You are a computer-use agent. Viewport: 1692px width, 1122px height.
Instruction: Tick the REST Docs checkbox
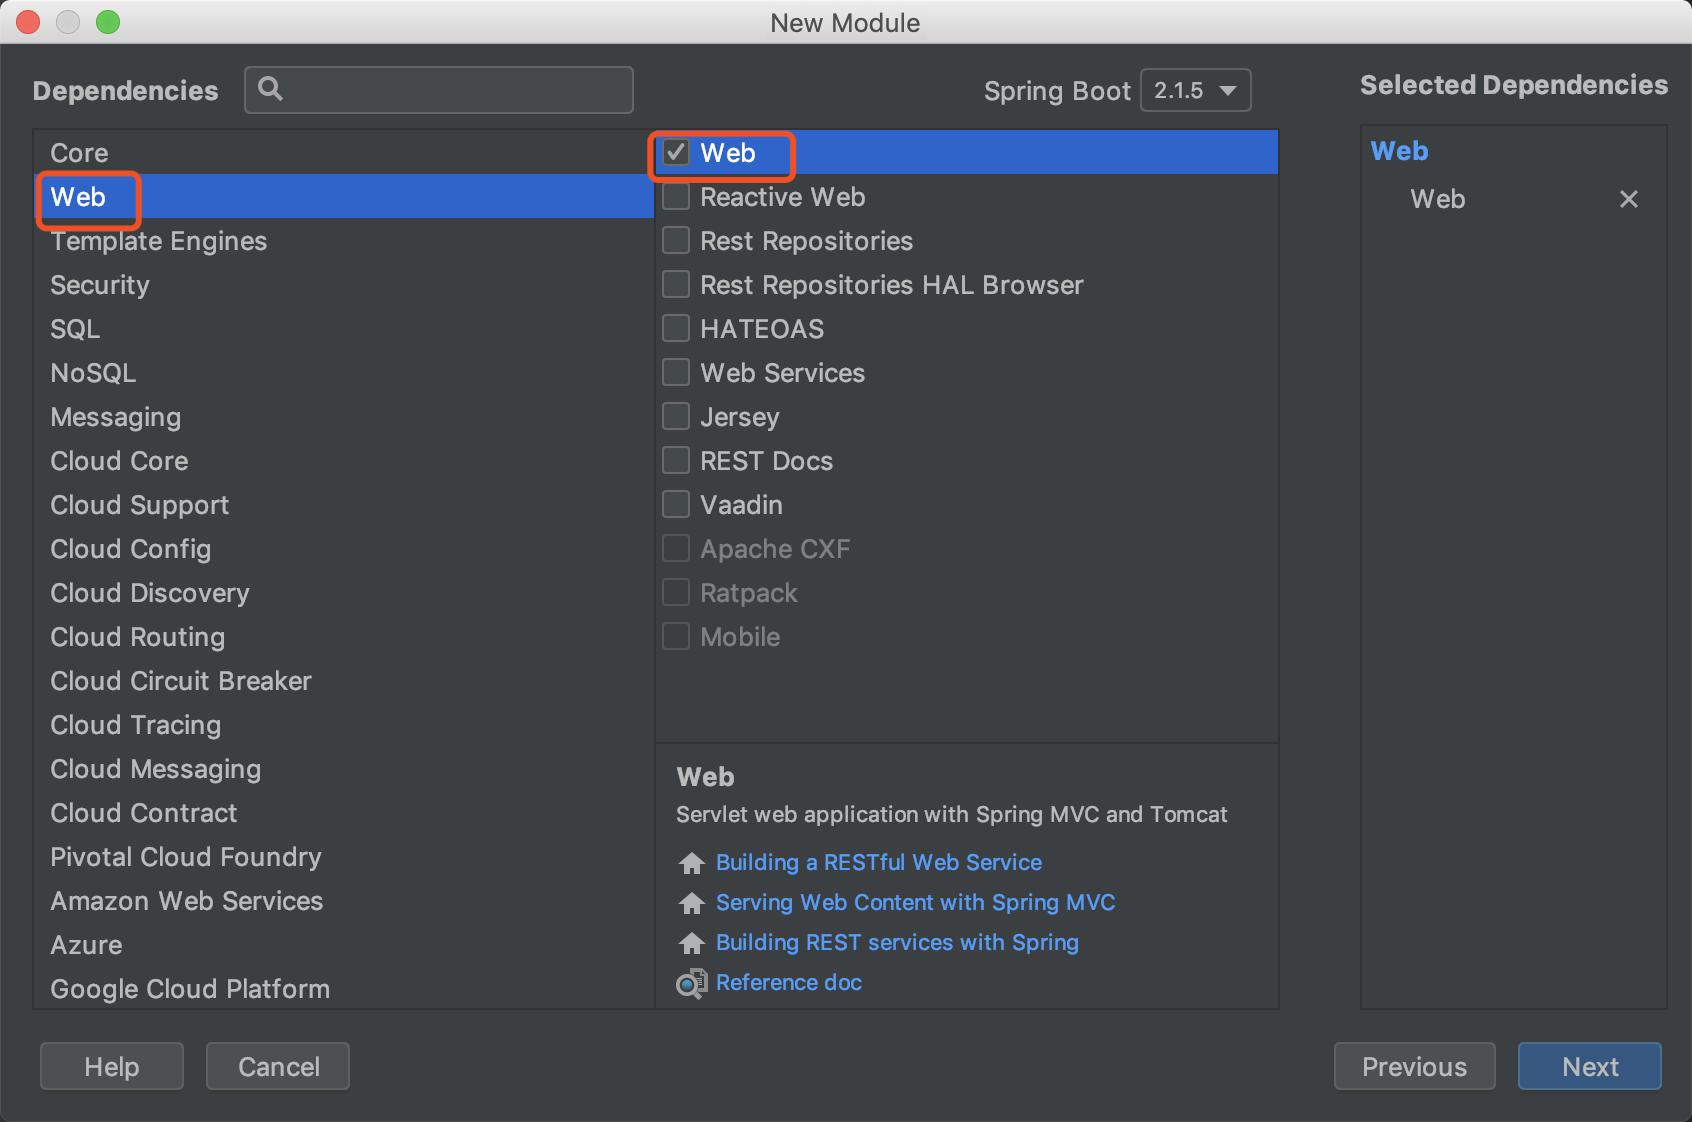(676, 461)
